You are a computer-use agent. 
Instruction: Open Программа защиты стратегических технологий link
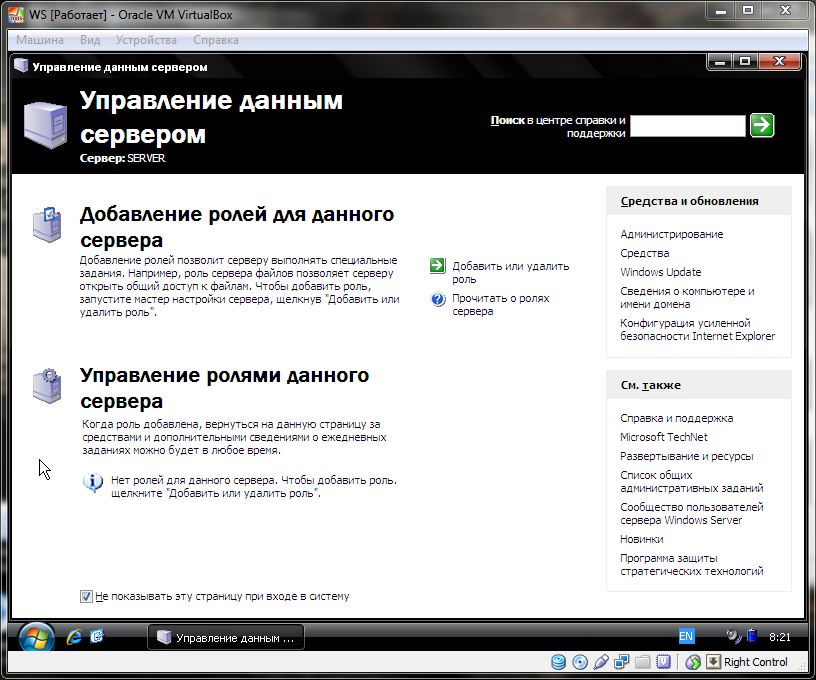click(x=692, y=564)
